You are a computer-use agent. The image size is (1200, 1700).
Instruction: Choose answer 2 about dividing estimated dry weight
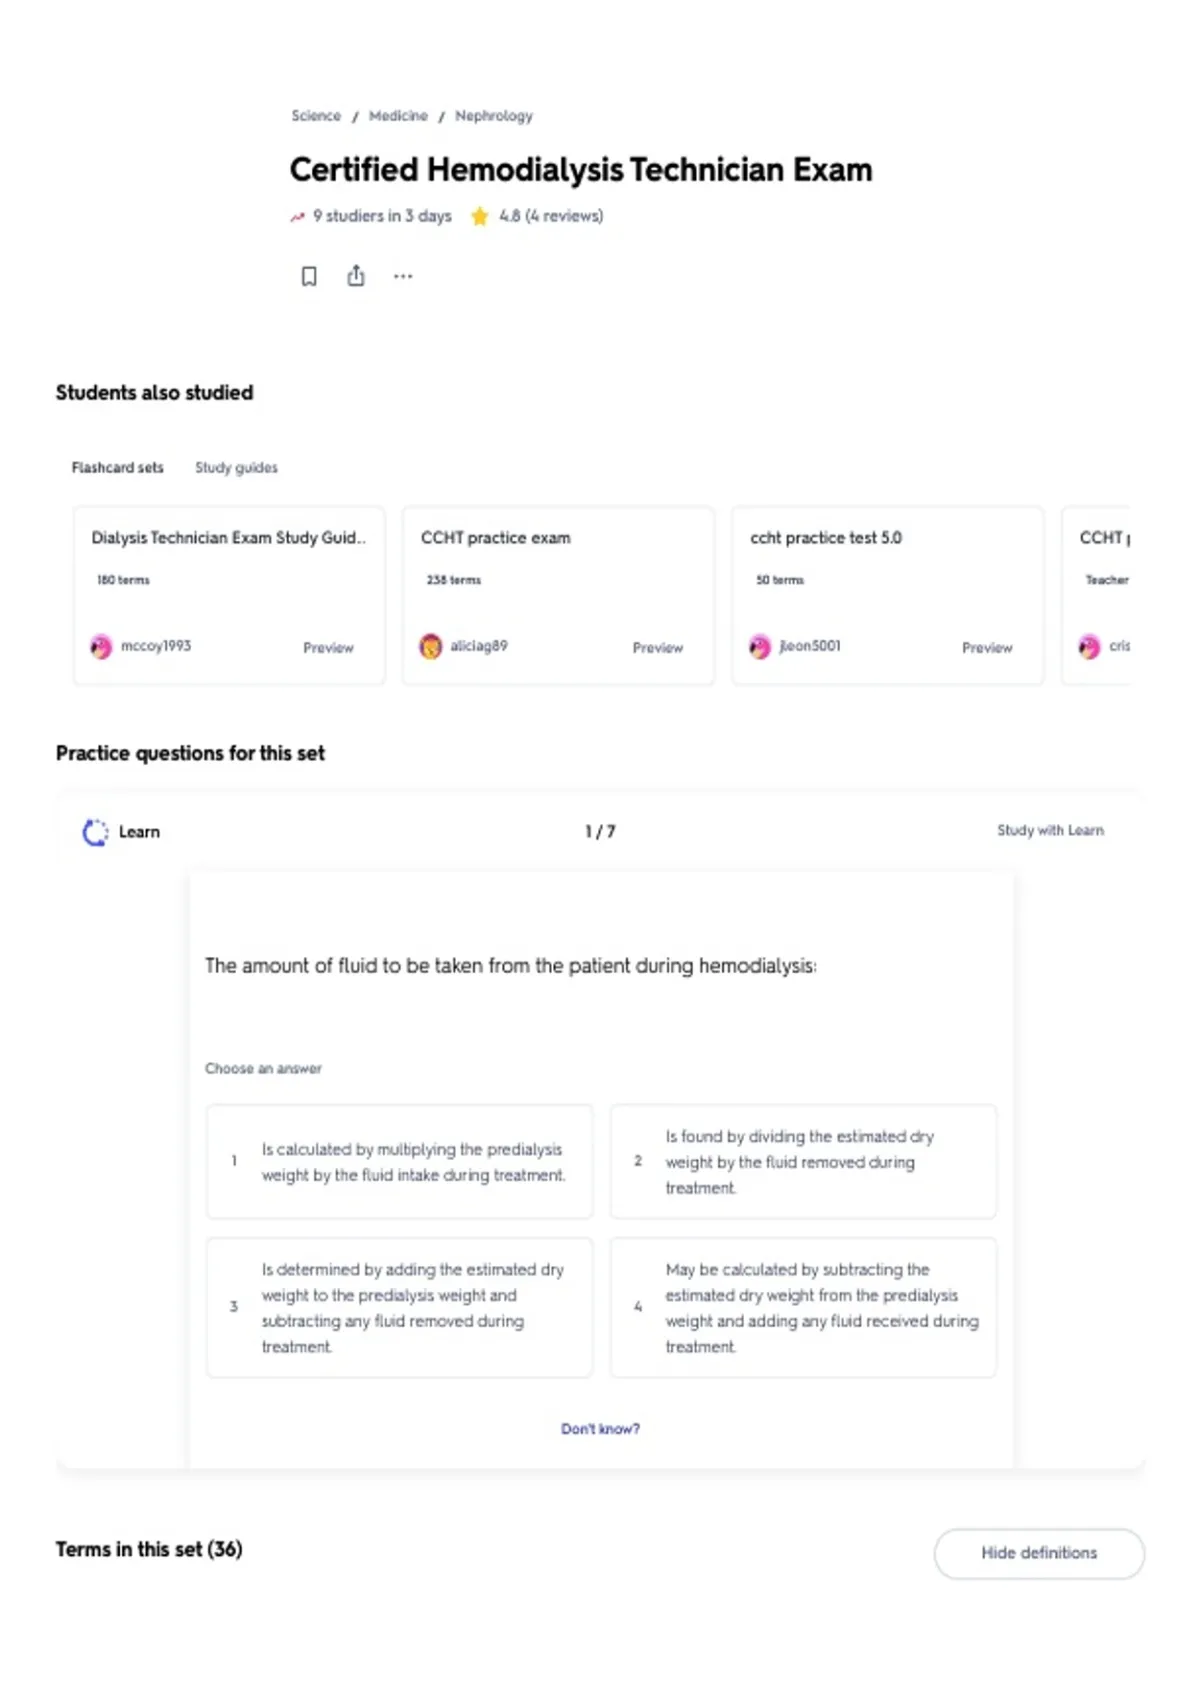tap(804, 1162)
